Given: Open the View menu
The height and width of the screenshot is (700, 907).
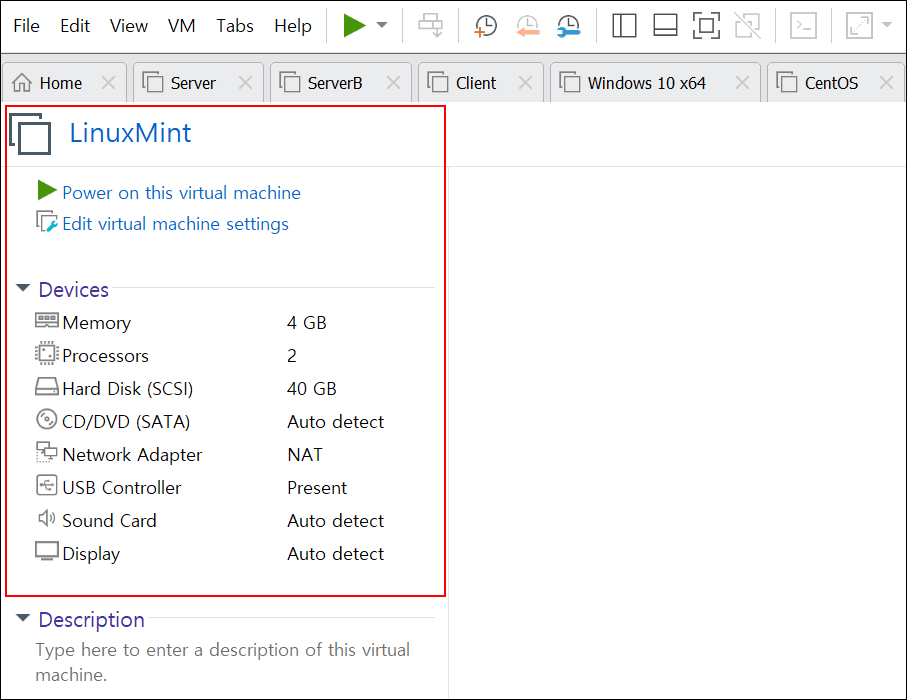Looking at the screenshot, I should (128, 26).
